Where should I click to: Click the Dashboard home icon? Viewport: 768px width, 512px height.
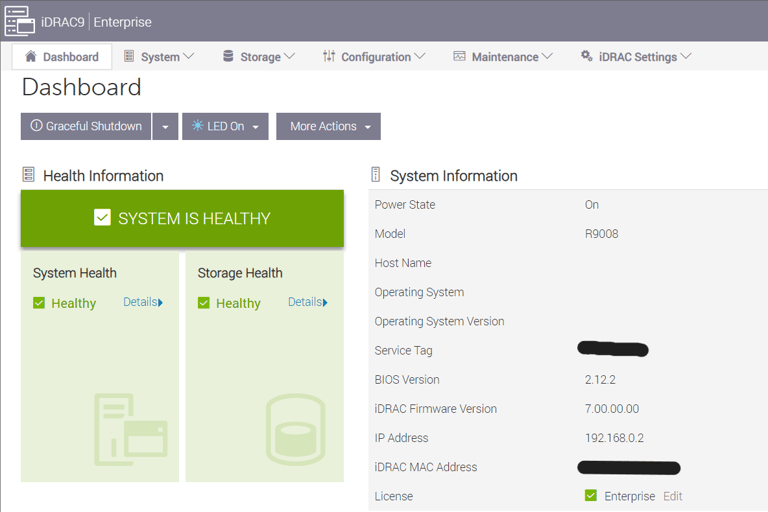[30, 56]
